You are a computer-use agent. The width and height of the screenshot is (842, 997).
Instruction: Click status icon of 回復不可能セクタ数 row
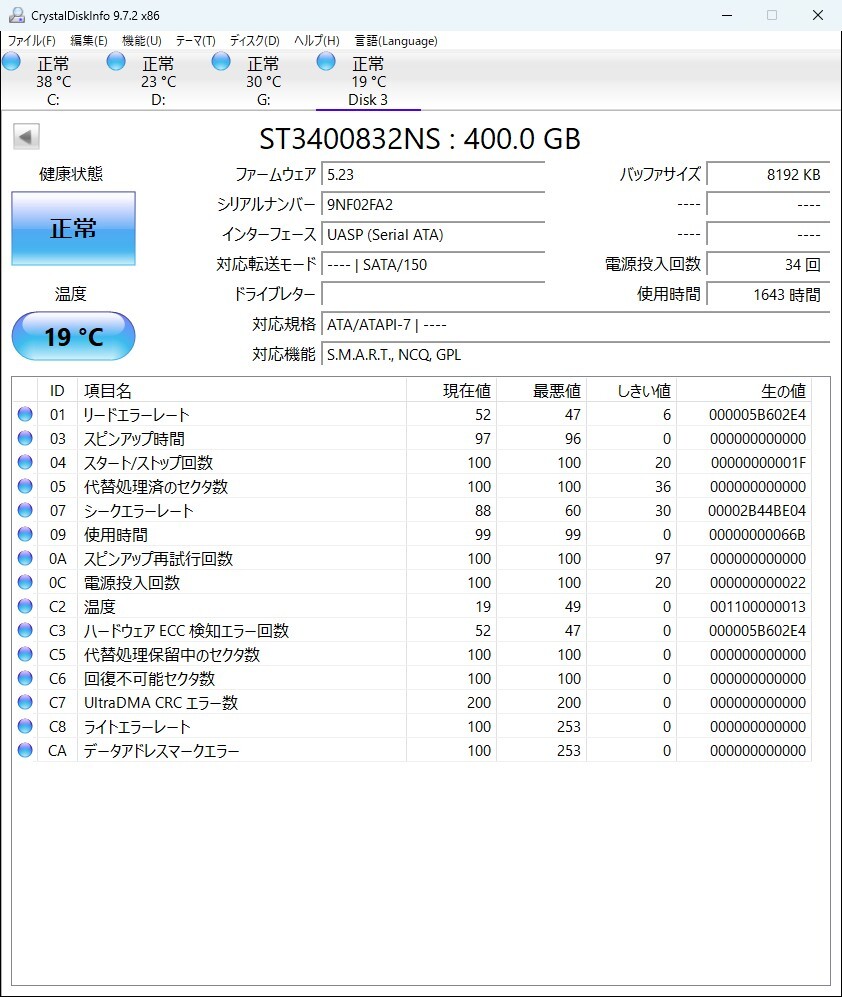click(25, 678)
